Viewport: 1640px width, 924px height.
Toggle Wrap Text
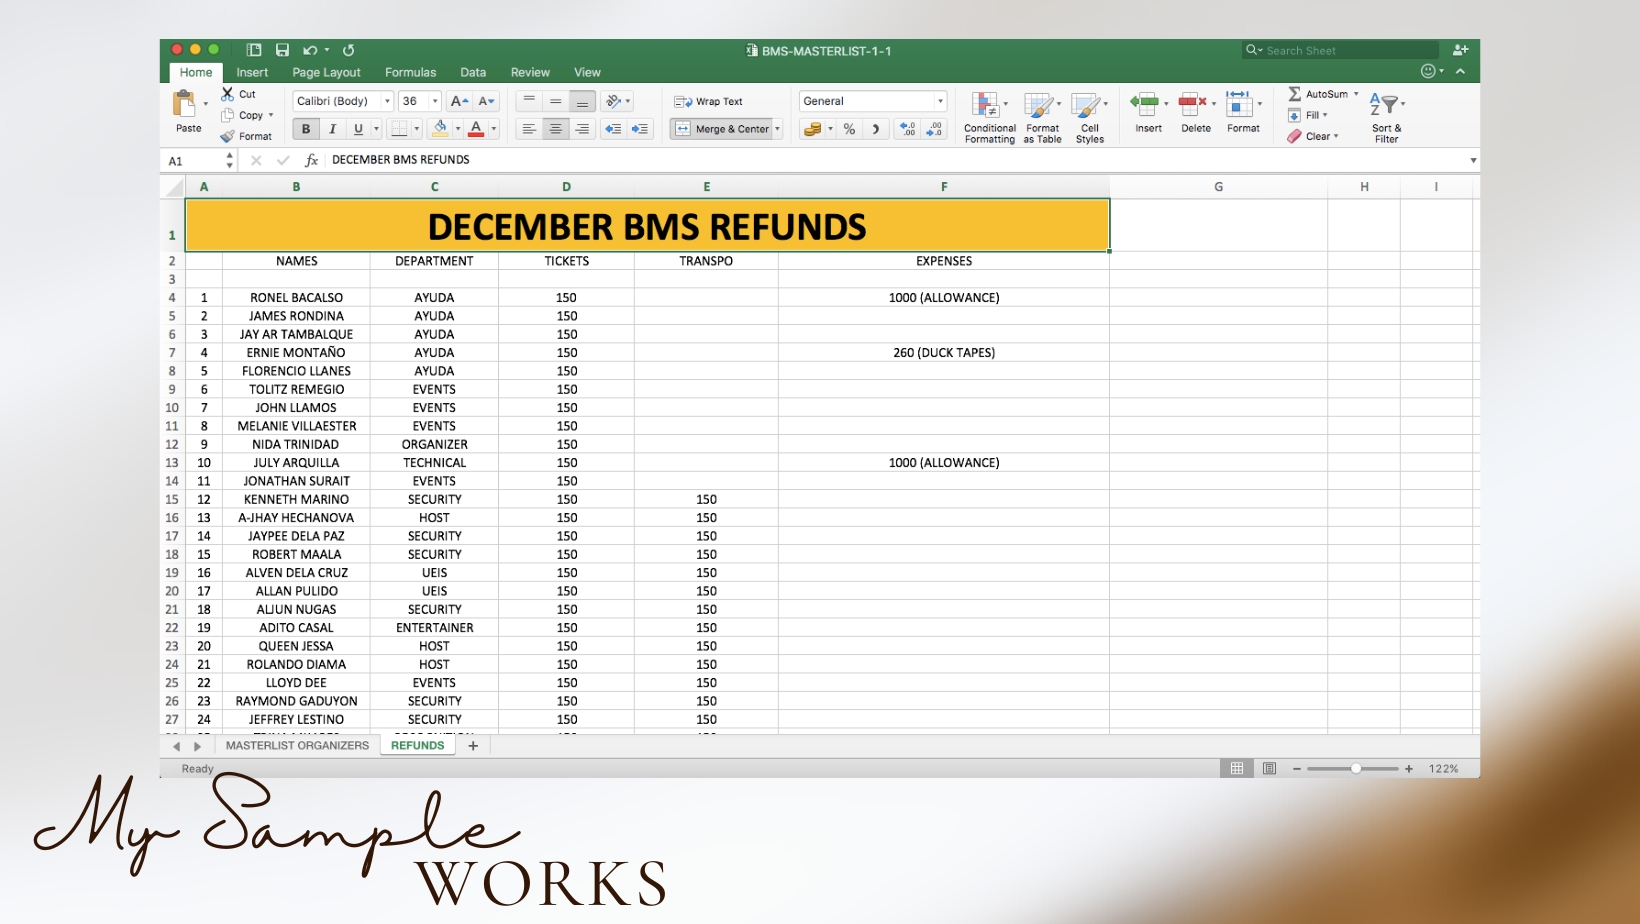point(708,101)
